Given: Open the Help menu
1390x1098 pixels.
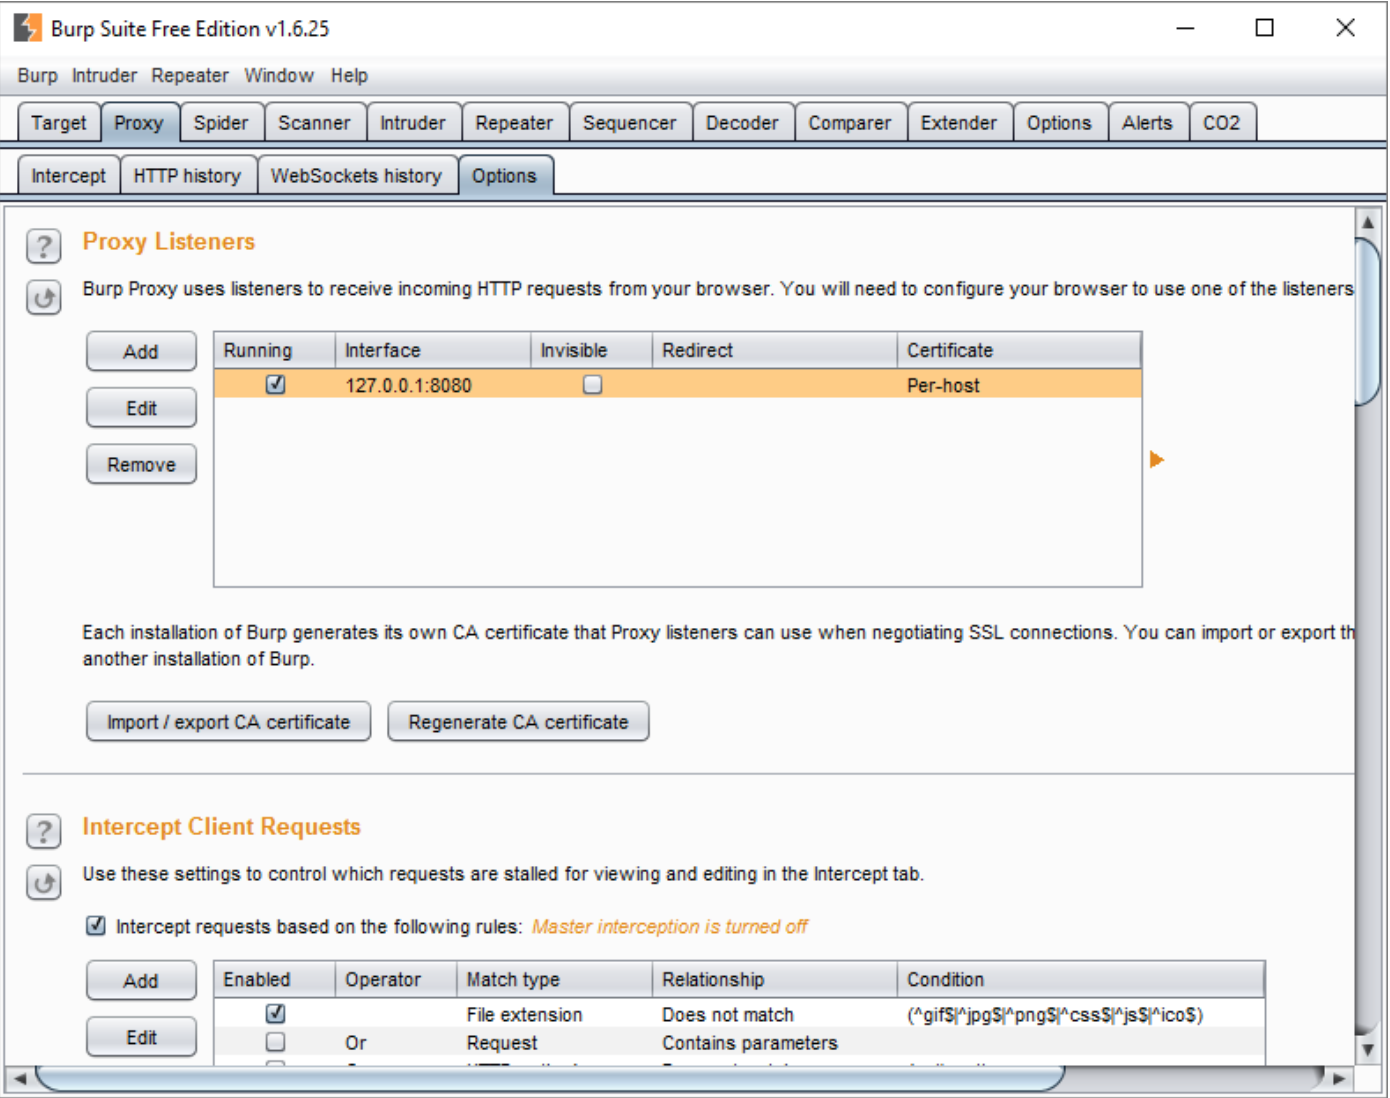Looking at the screenshot, I should pyautogui.click(x=349, y=75).
